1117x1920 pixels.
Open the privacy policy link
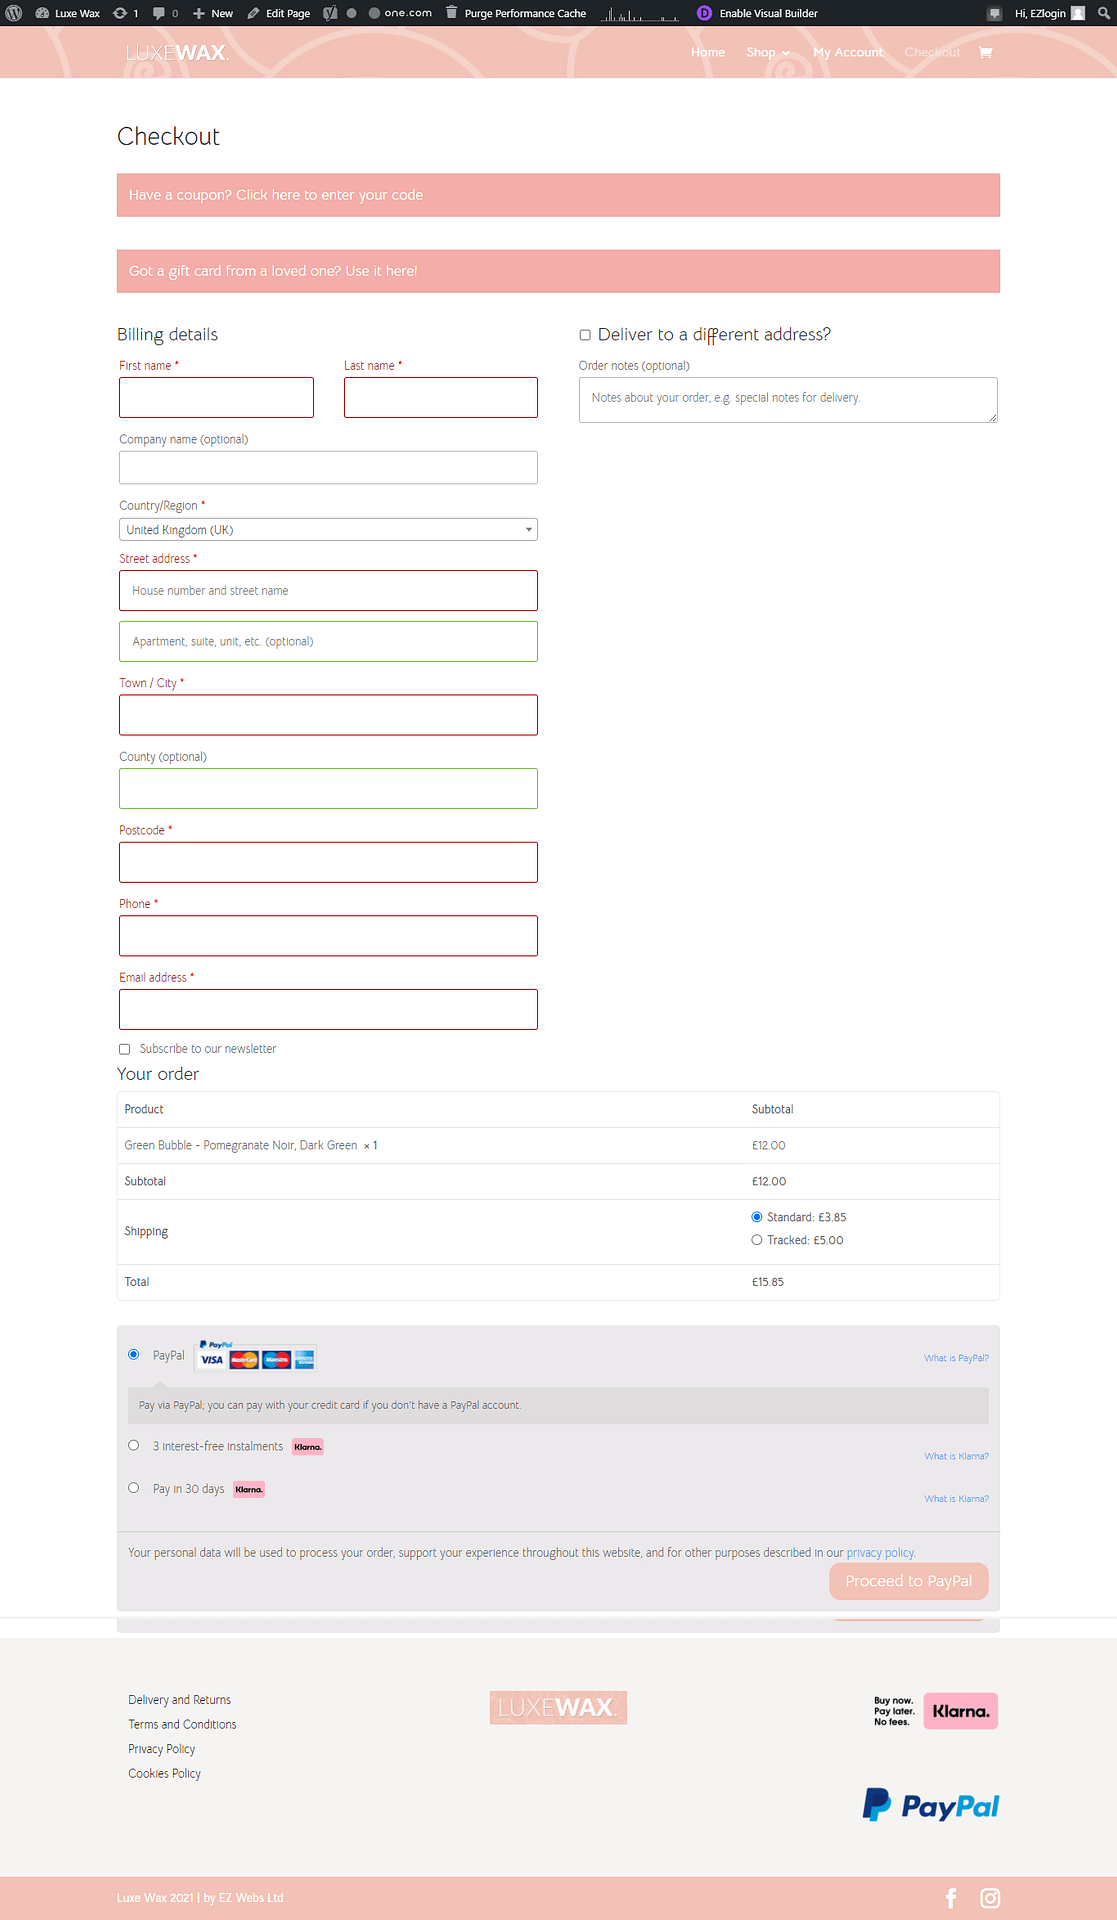(x=880, y=1553)
